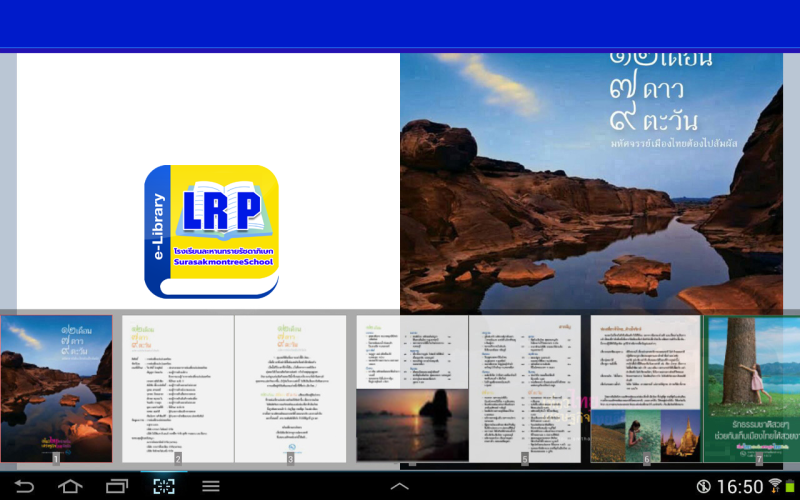Open page 6 thumbnail with temple photos
Screen dimensions: 800x500
pyautogui.click(x=646, y=388)
